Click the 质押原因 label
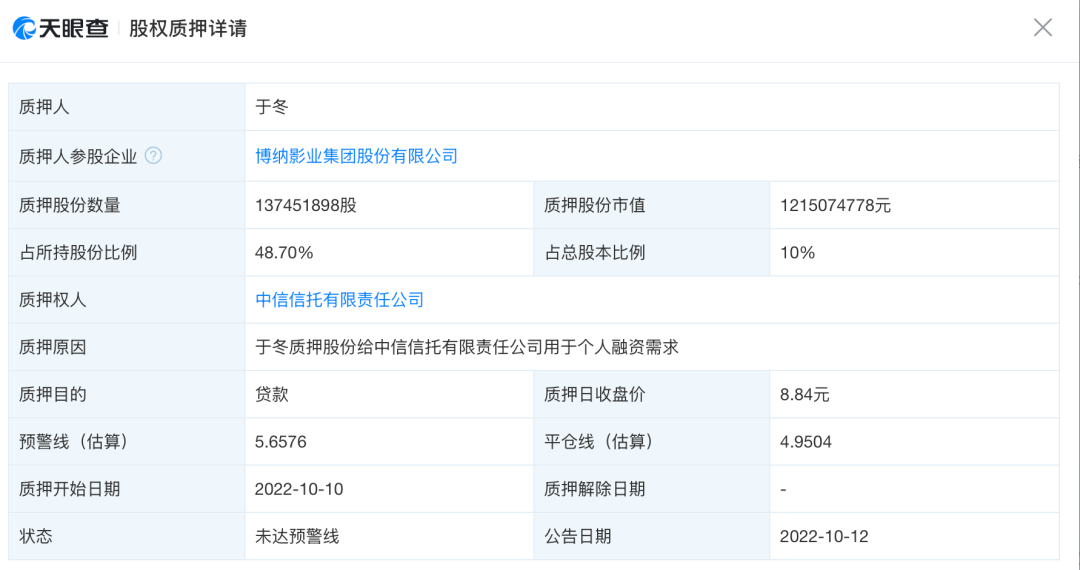The width and height of the screenshot is (1080, 570). coord(52,347)
